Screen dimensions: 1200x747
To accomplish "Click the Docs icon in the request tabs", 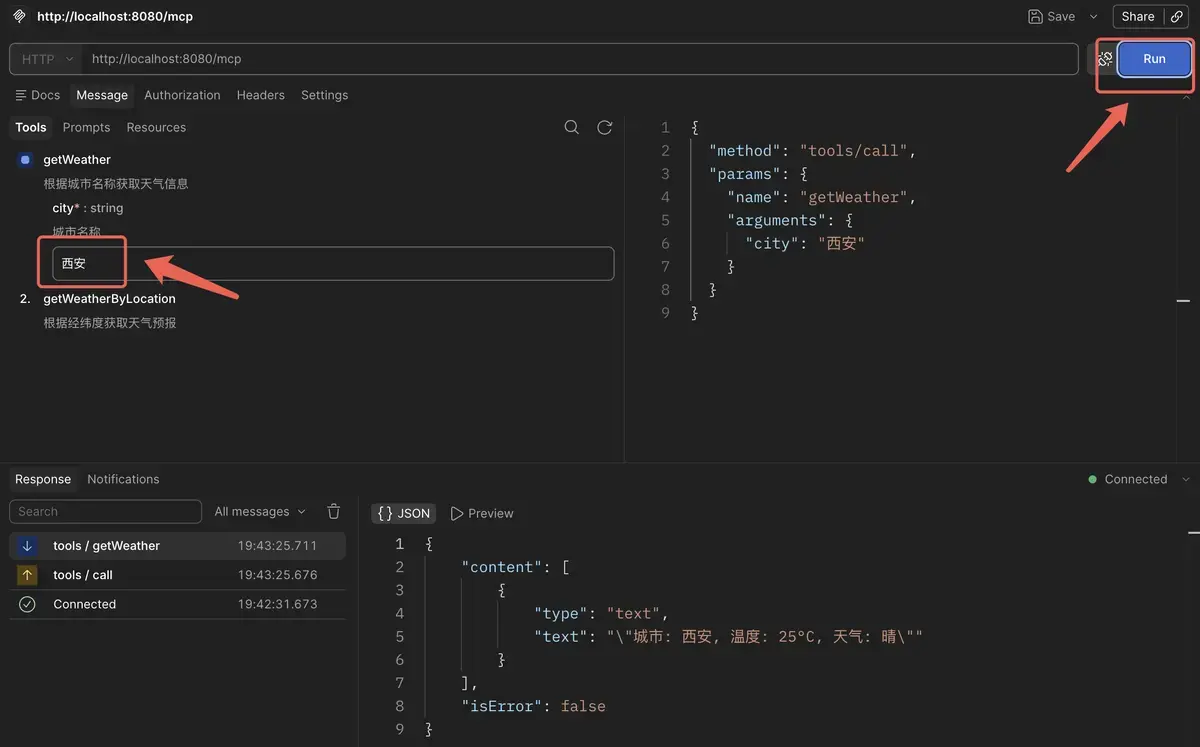I will (20, 95).
